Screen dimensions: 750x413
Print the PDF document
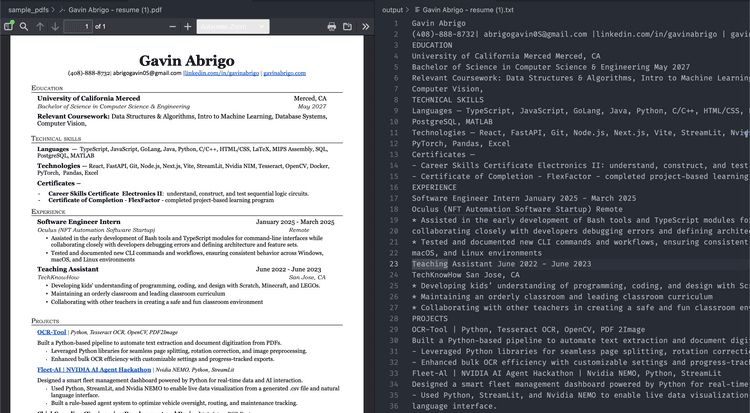(331, 26)
